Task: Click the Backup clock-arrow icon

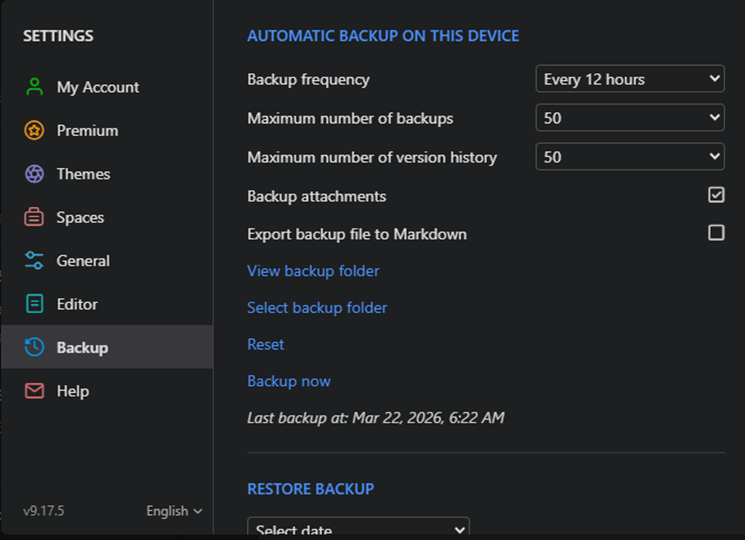Action: click(35, 348)
